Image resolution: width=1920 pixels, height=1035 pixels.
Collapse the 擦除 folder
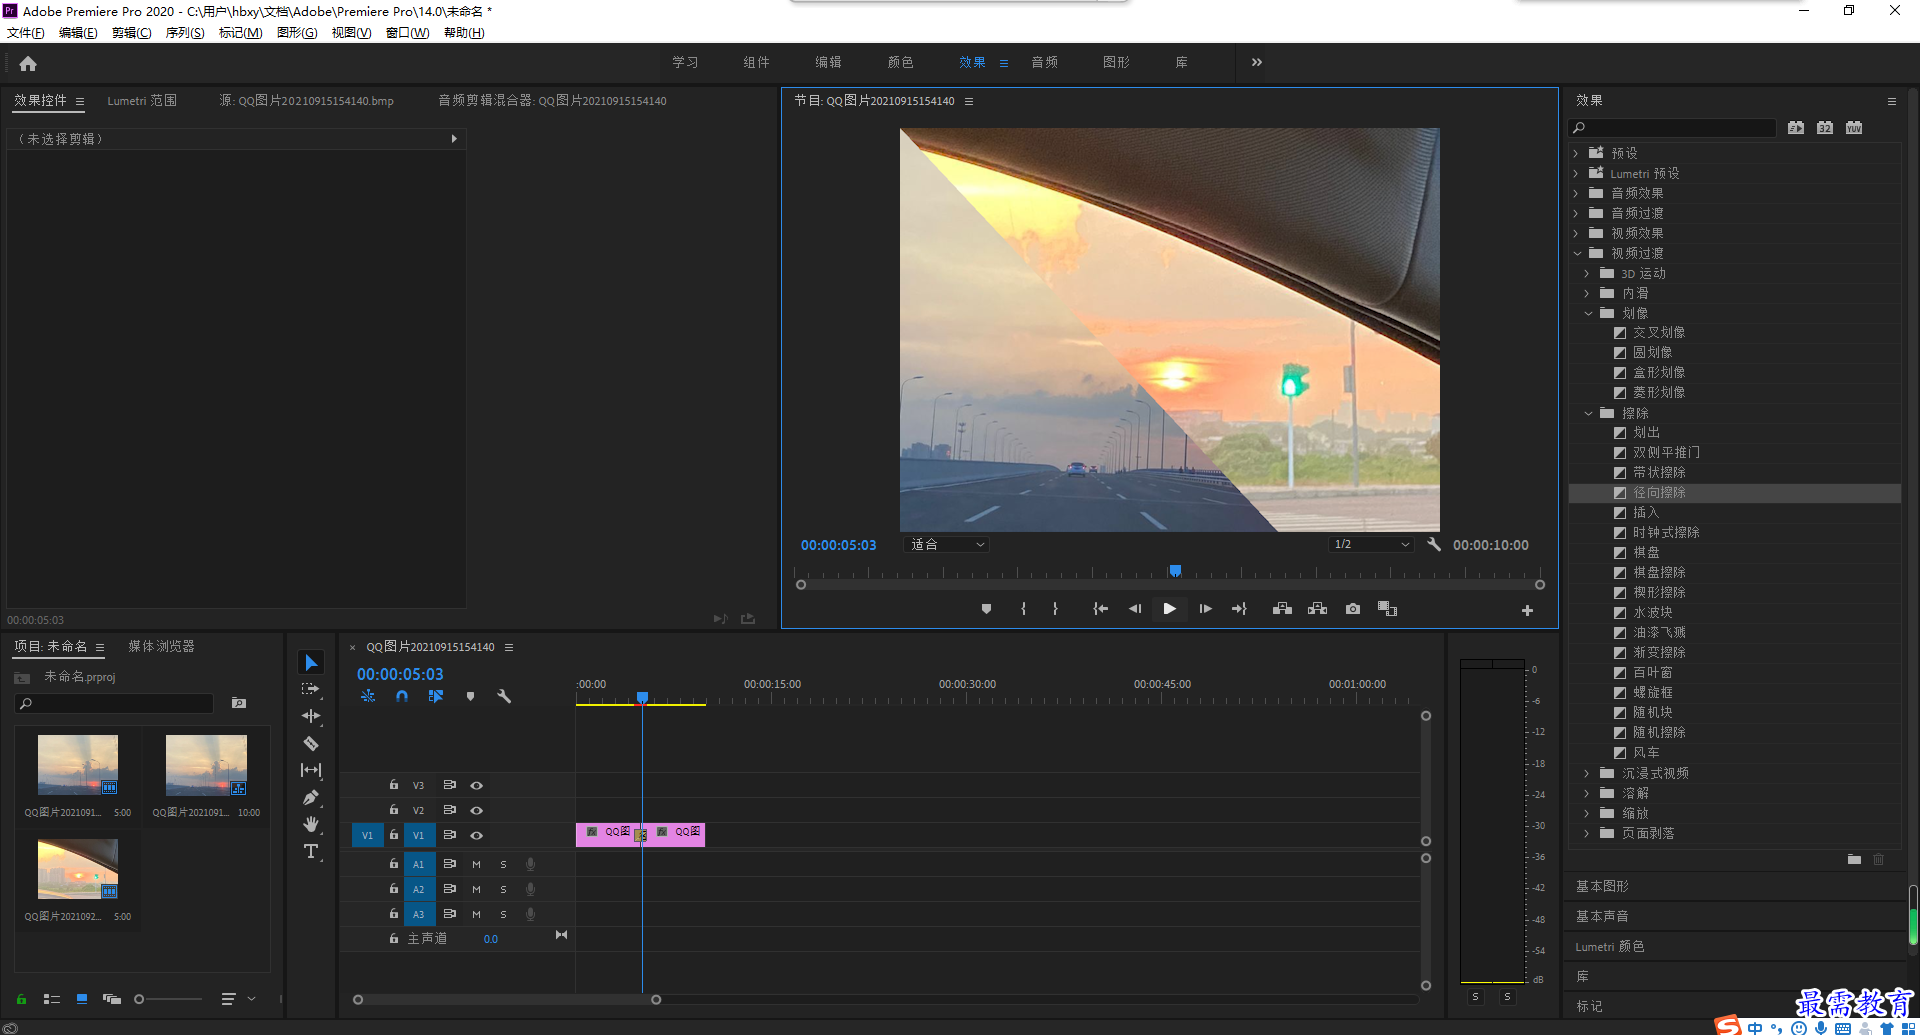pos(1588,413)
